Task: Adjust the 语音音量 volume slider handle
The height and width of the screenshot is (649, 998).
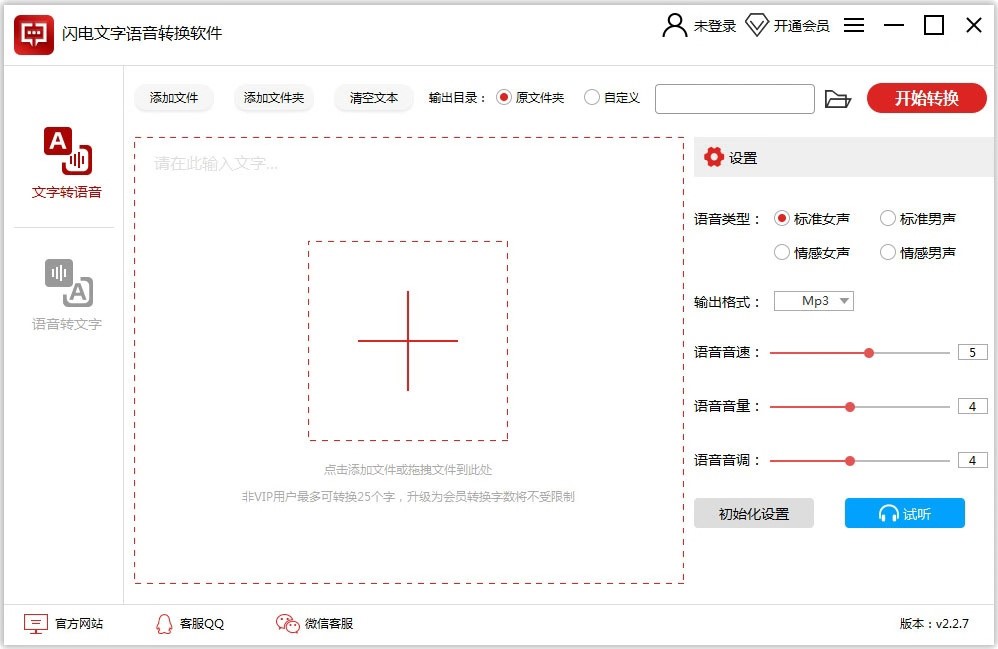Action: pyautogui.click(x=850, y=407)
